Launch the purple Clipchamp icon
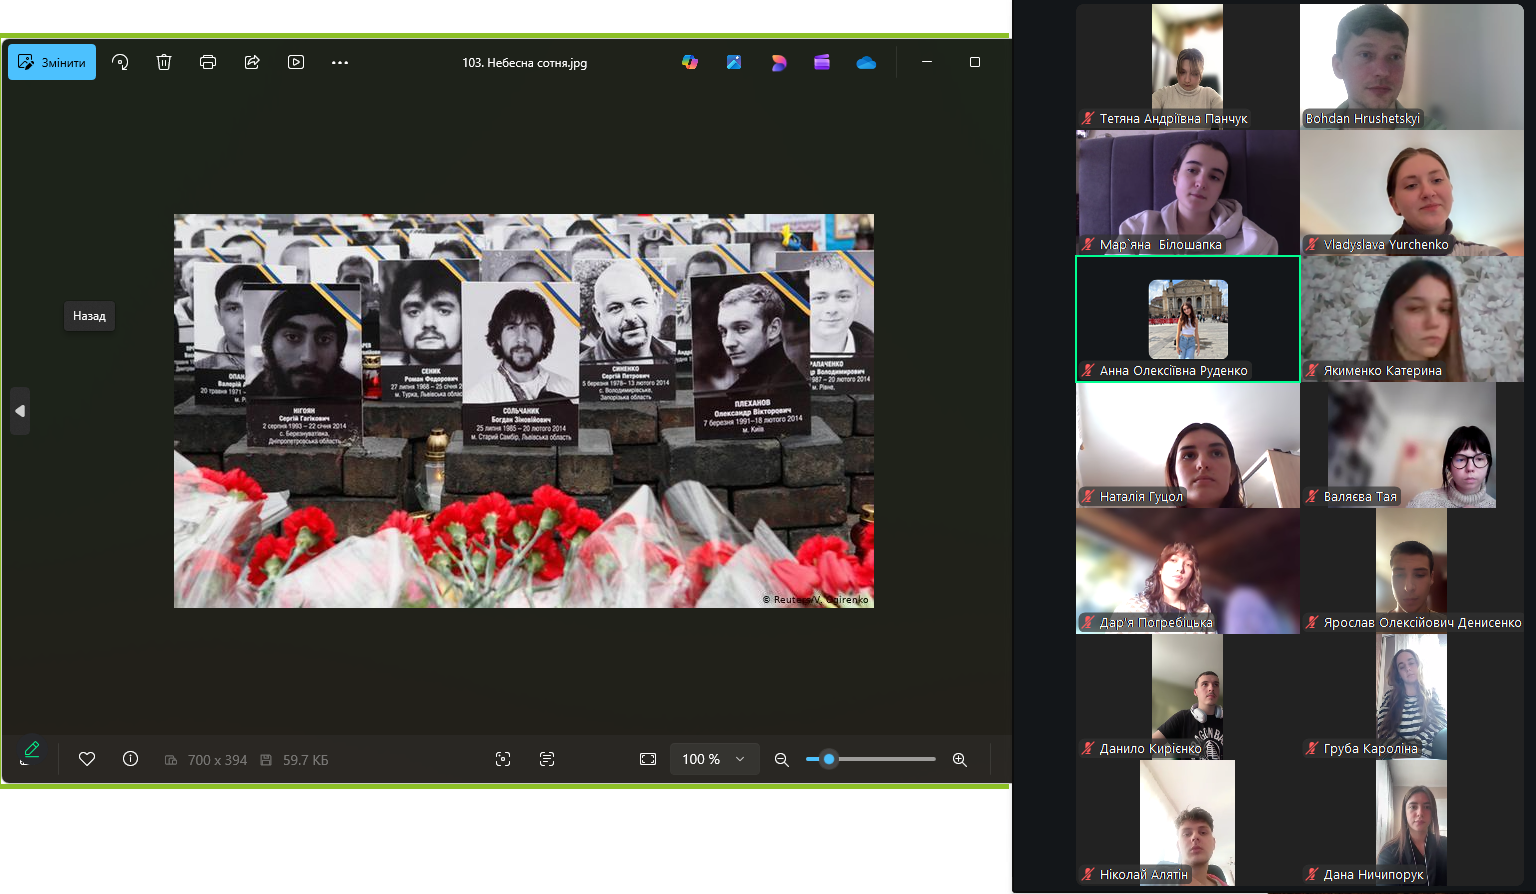Image resolution: width=1536 pixels, height=894 pixels. (822, 62)
